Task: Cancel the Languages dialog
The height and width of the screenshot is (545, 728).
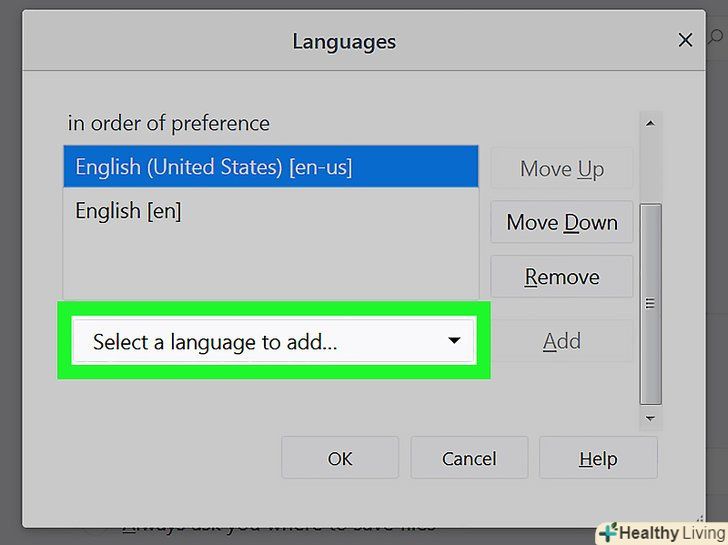Action: tap(469, 459)
